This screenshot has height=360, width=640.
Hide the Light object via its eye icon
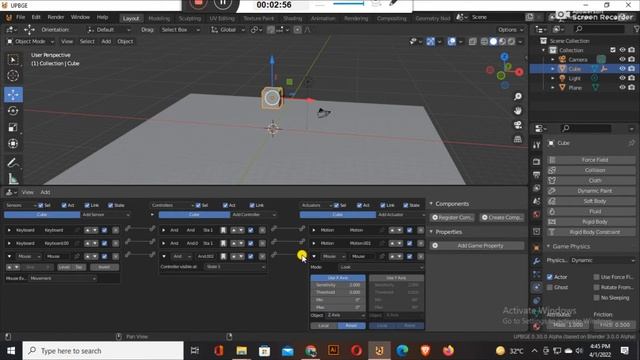(x=622, y=78)
